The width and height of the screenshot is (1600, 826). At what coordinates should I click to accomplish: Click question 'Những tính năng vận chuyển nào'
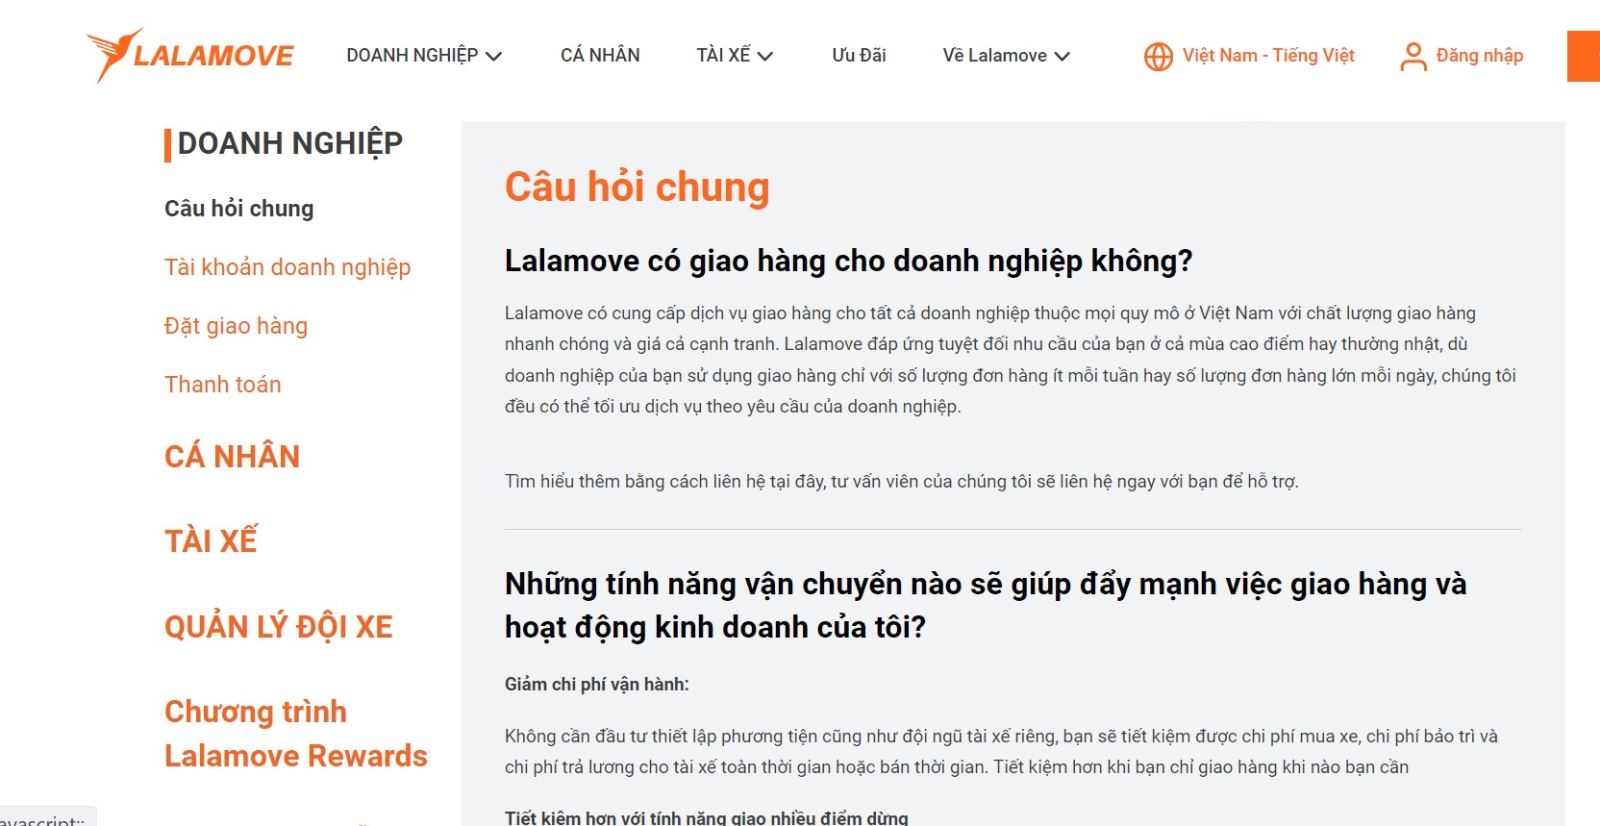985,605
